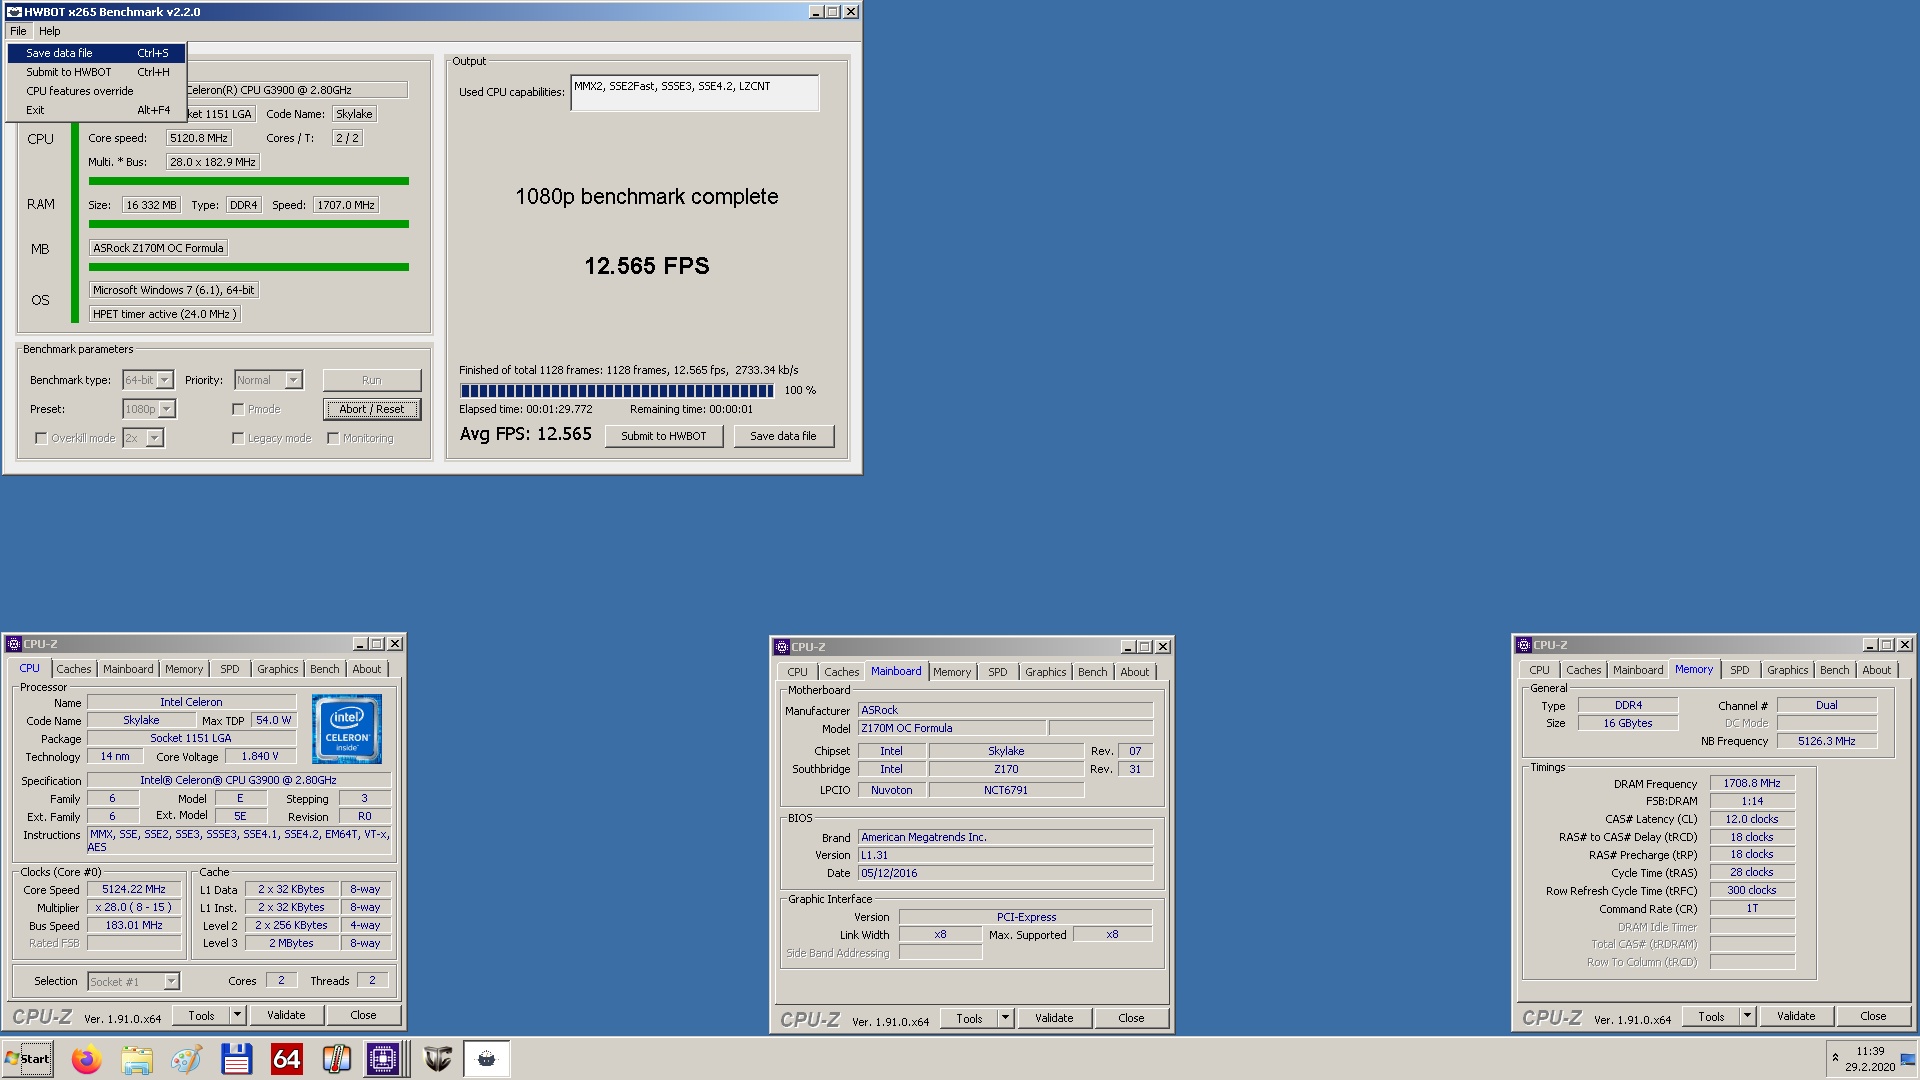Click Close button in right CPU-Z window
Viewport: 1920px width, 1080px height.
coord(1873,1016)
